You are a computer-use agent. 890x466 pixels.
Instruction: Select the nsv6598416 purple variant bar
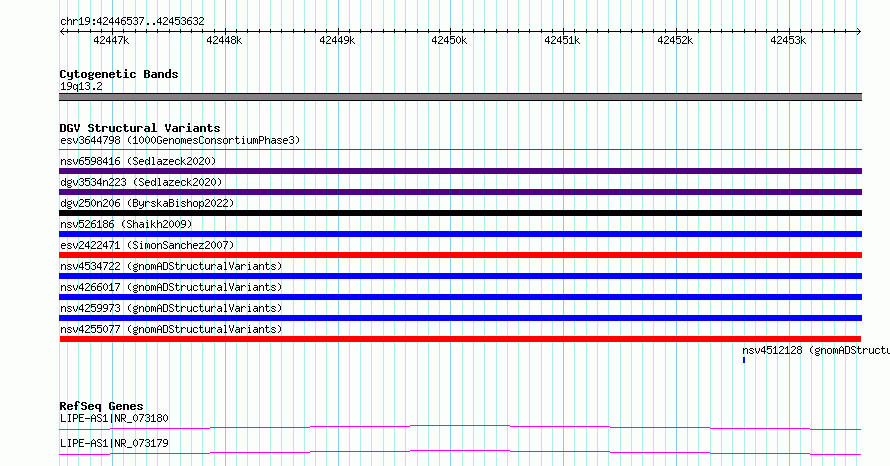pyautogui.click(x=460, y=171)
